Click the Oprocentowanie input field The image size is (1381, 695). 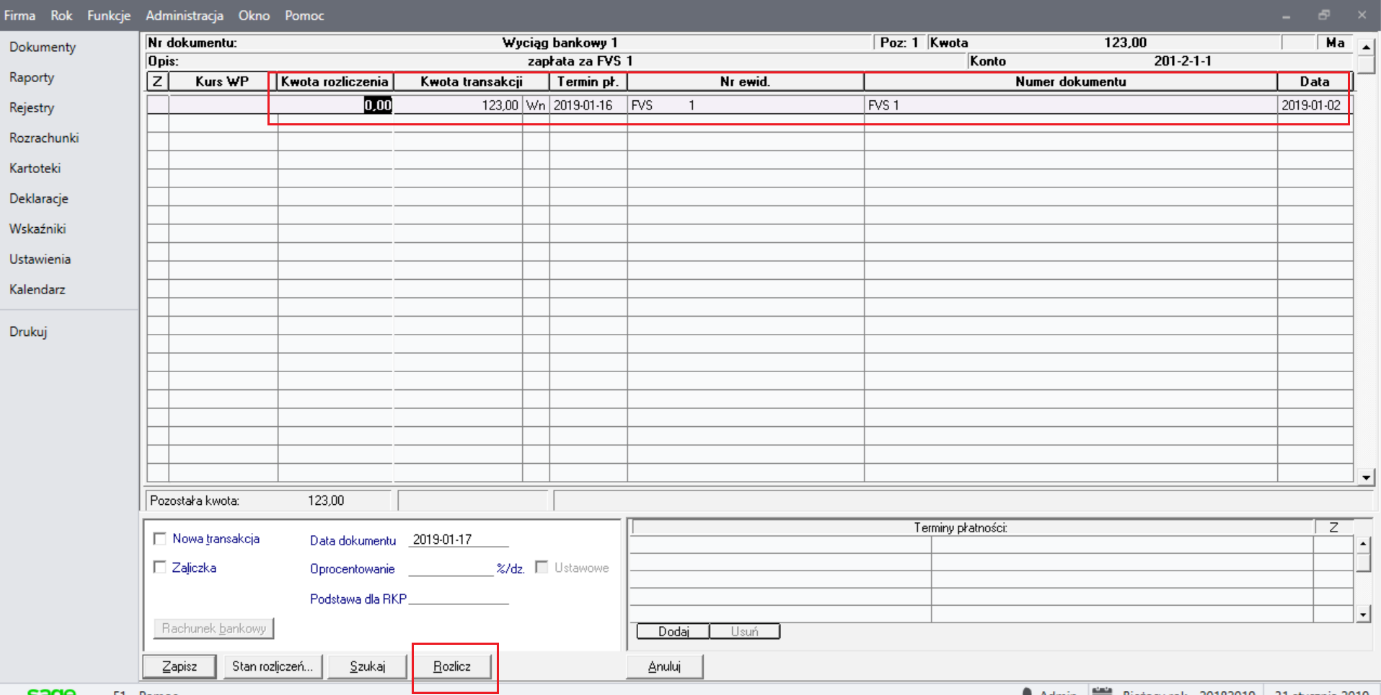pos(451,568)
